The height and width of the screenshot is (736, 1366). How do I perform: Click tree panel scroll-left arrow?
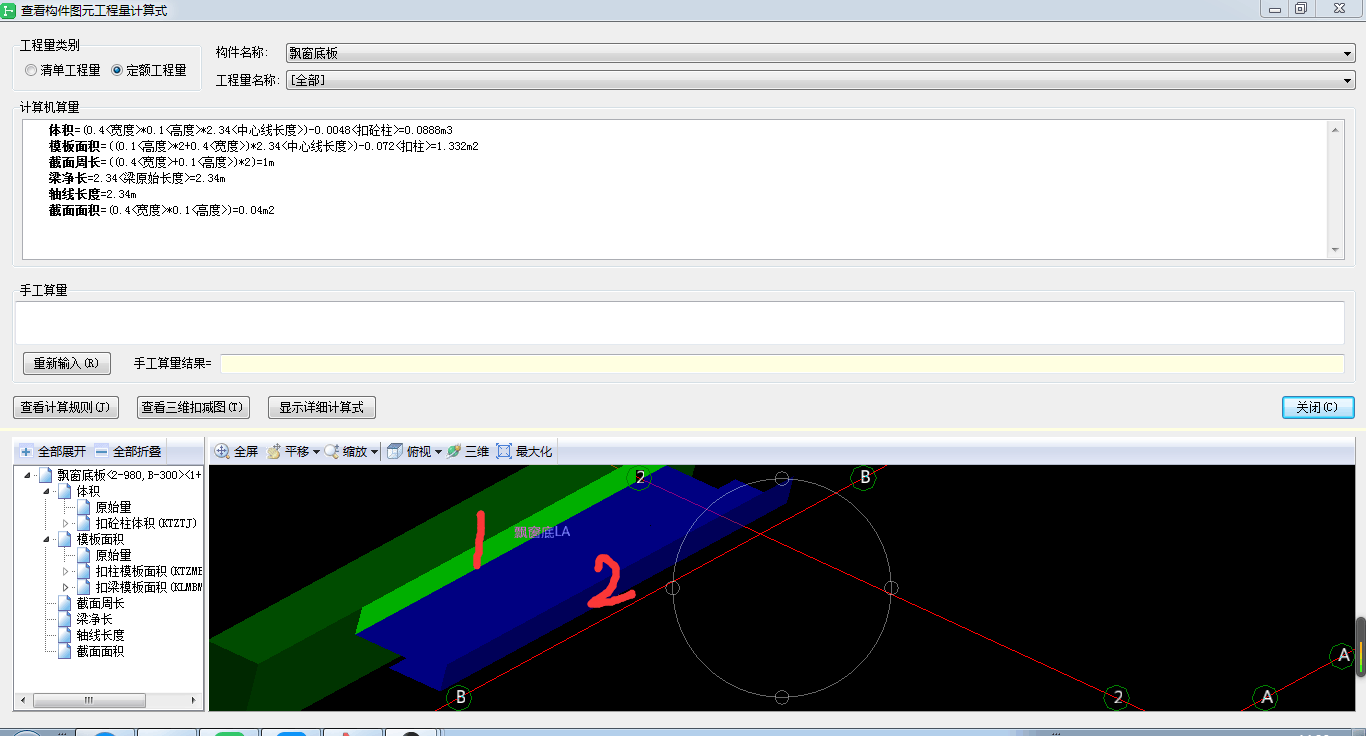pyautogui.click(x=22, y=700)
